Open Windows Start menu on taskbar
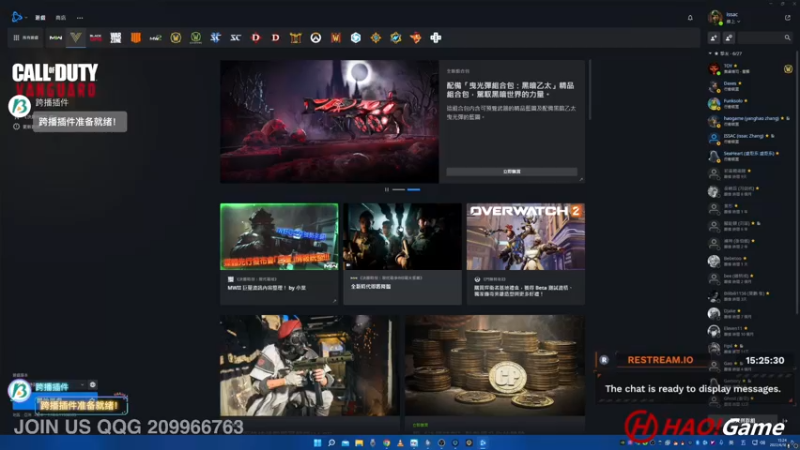Image resolution: width=800 pixels, height=450 pixels. coord(317,443)
